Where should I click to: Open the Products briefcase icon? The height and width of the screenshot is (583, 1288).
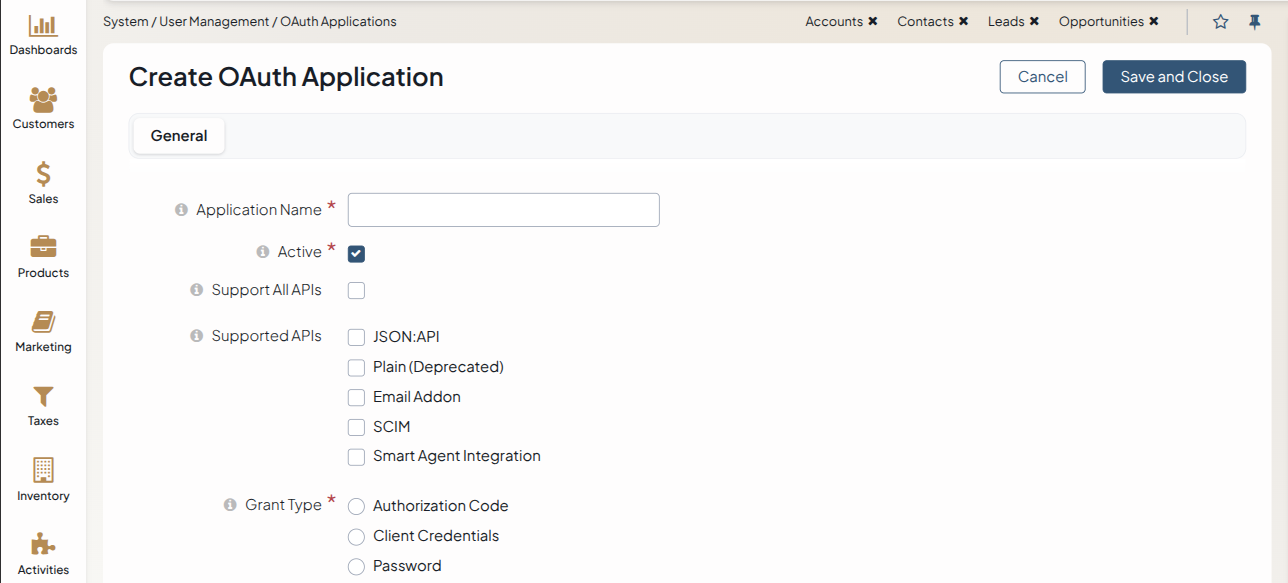coord(43,248)
